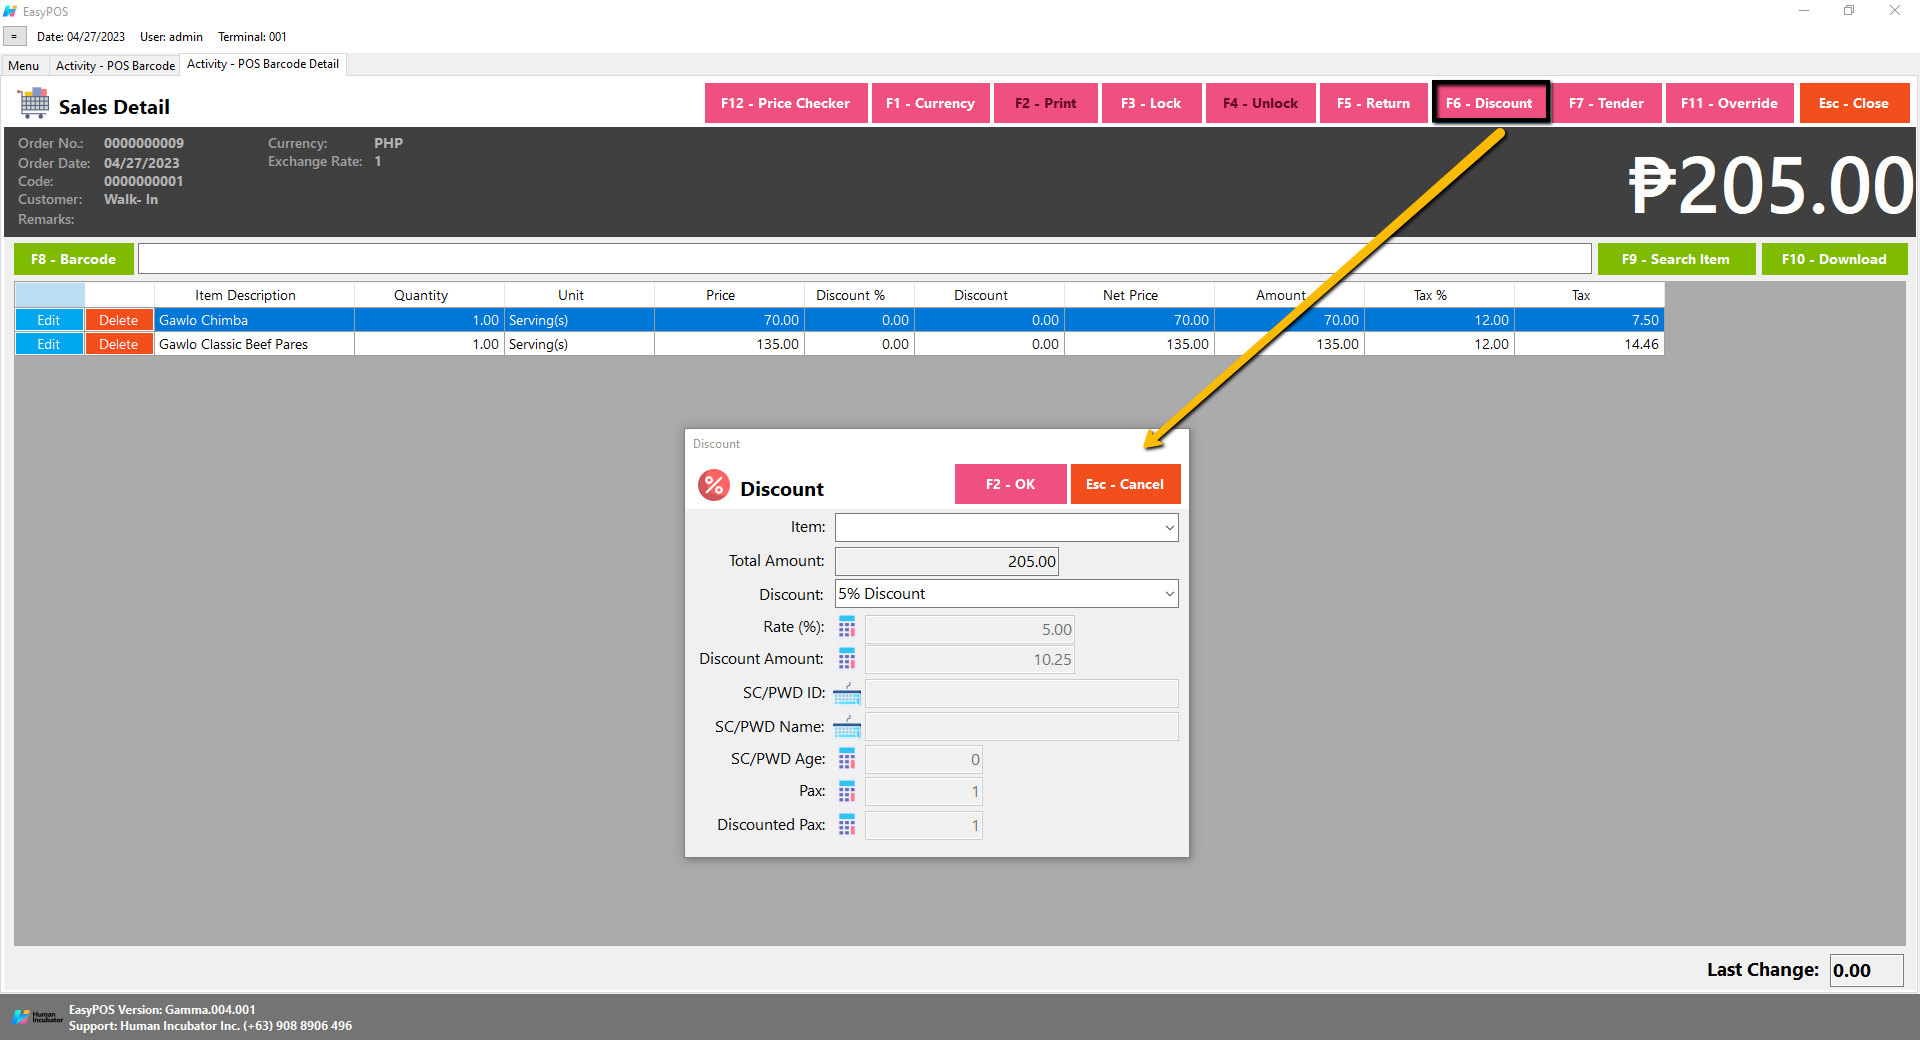The height and width of the screenshot is (1040, 1920).
Task: Click the hamburger menu toggle button
Action: [x=14, y=37]
